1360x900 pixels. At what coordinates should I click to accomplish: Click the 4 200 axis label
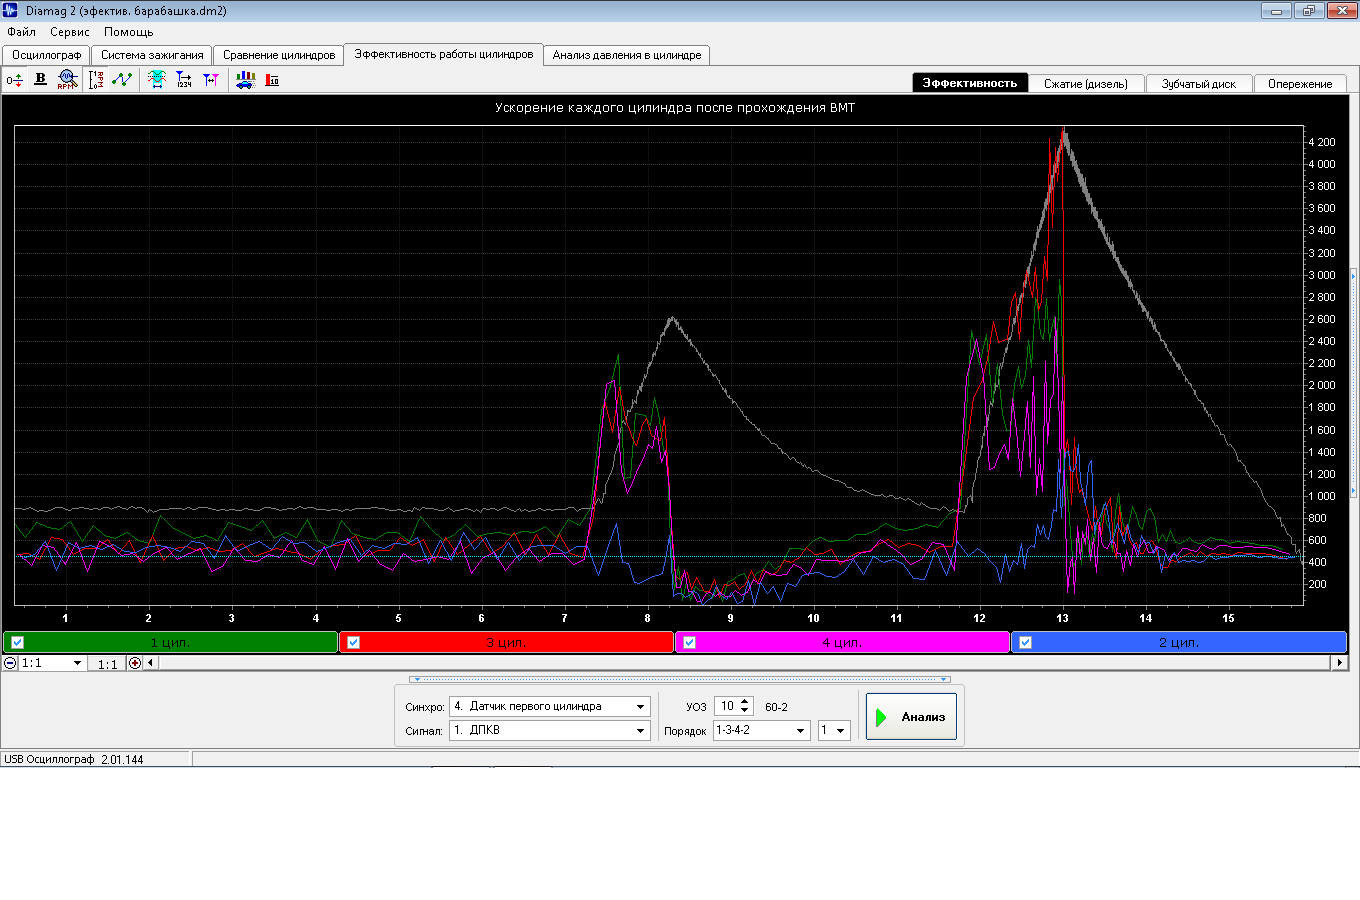[1321, 142]
